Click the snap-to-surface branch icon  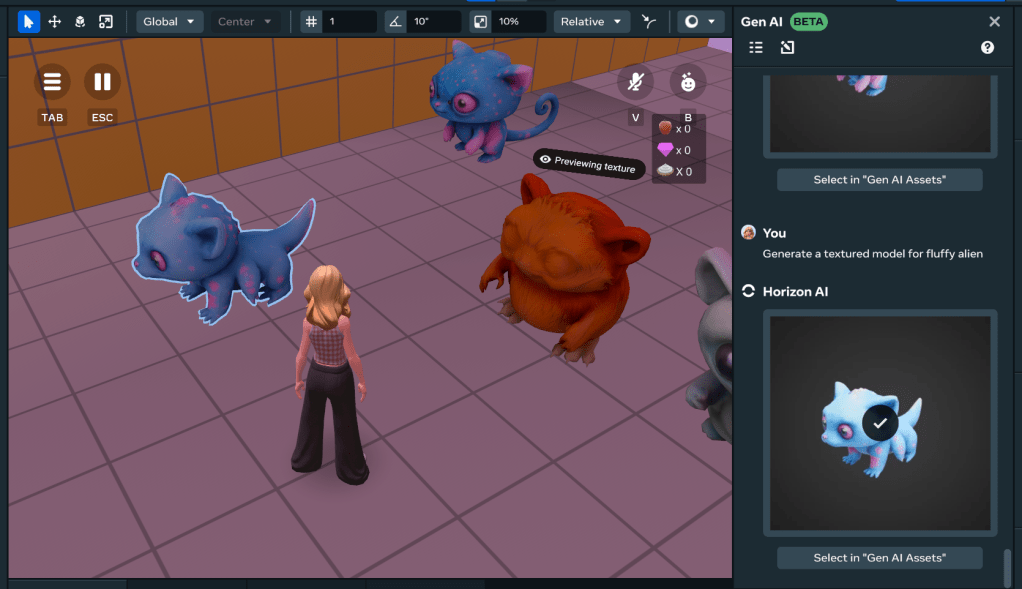click(x=651, y=21)
